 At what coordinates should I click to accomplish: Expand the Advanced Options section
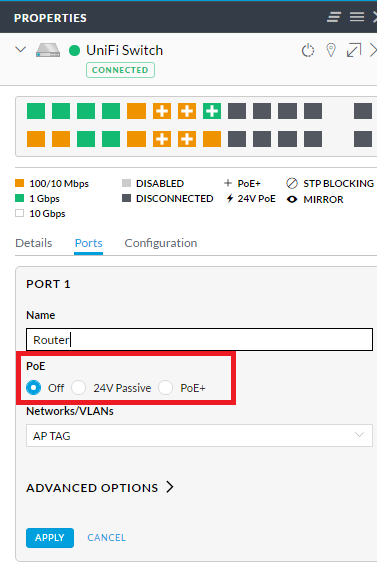tap(100, 488)
